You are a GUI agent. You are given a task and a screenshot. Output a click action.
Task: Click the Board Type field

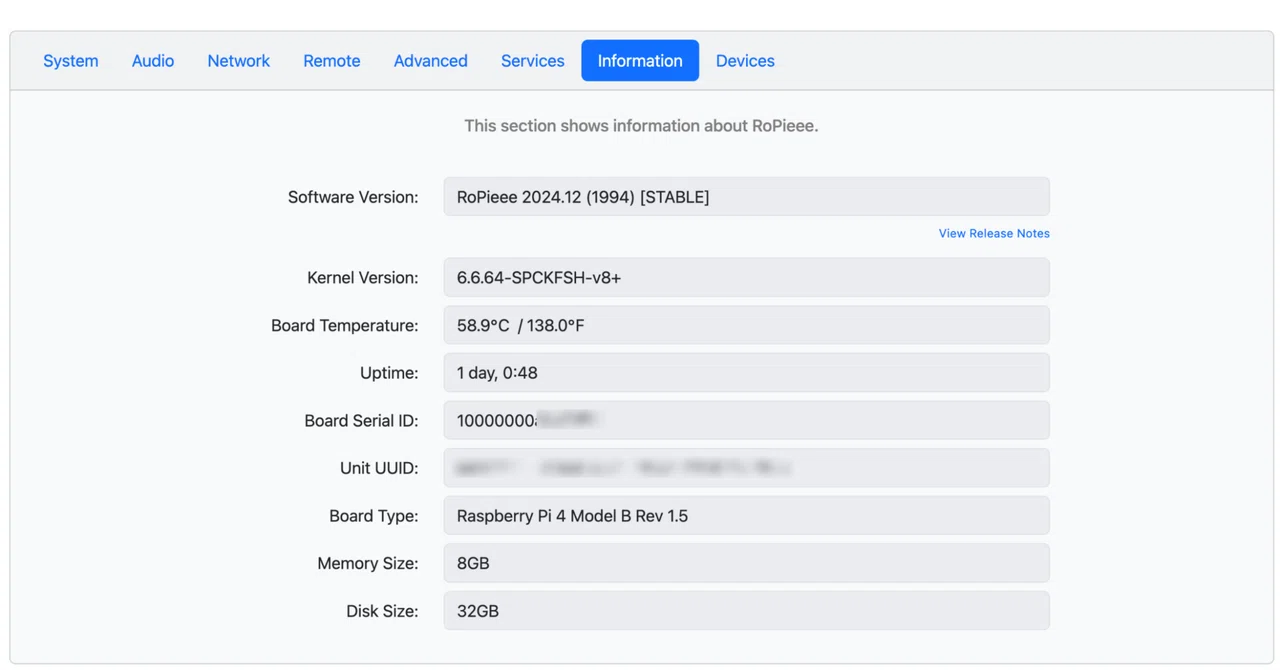[747, 516]
